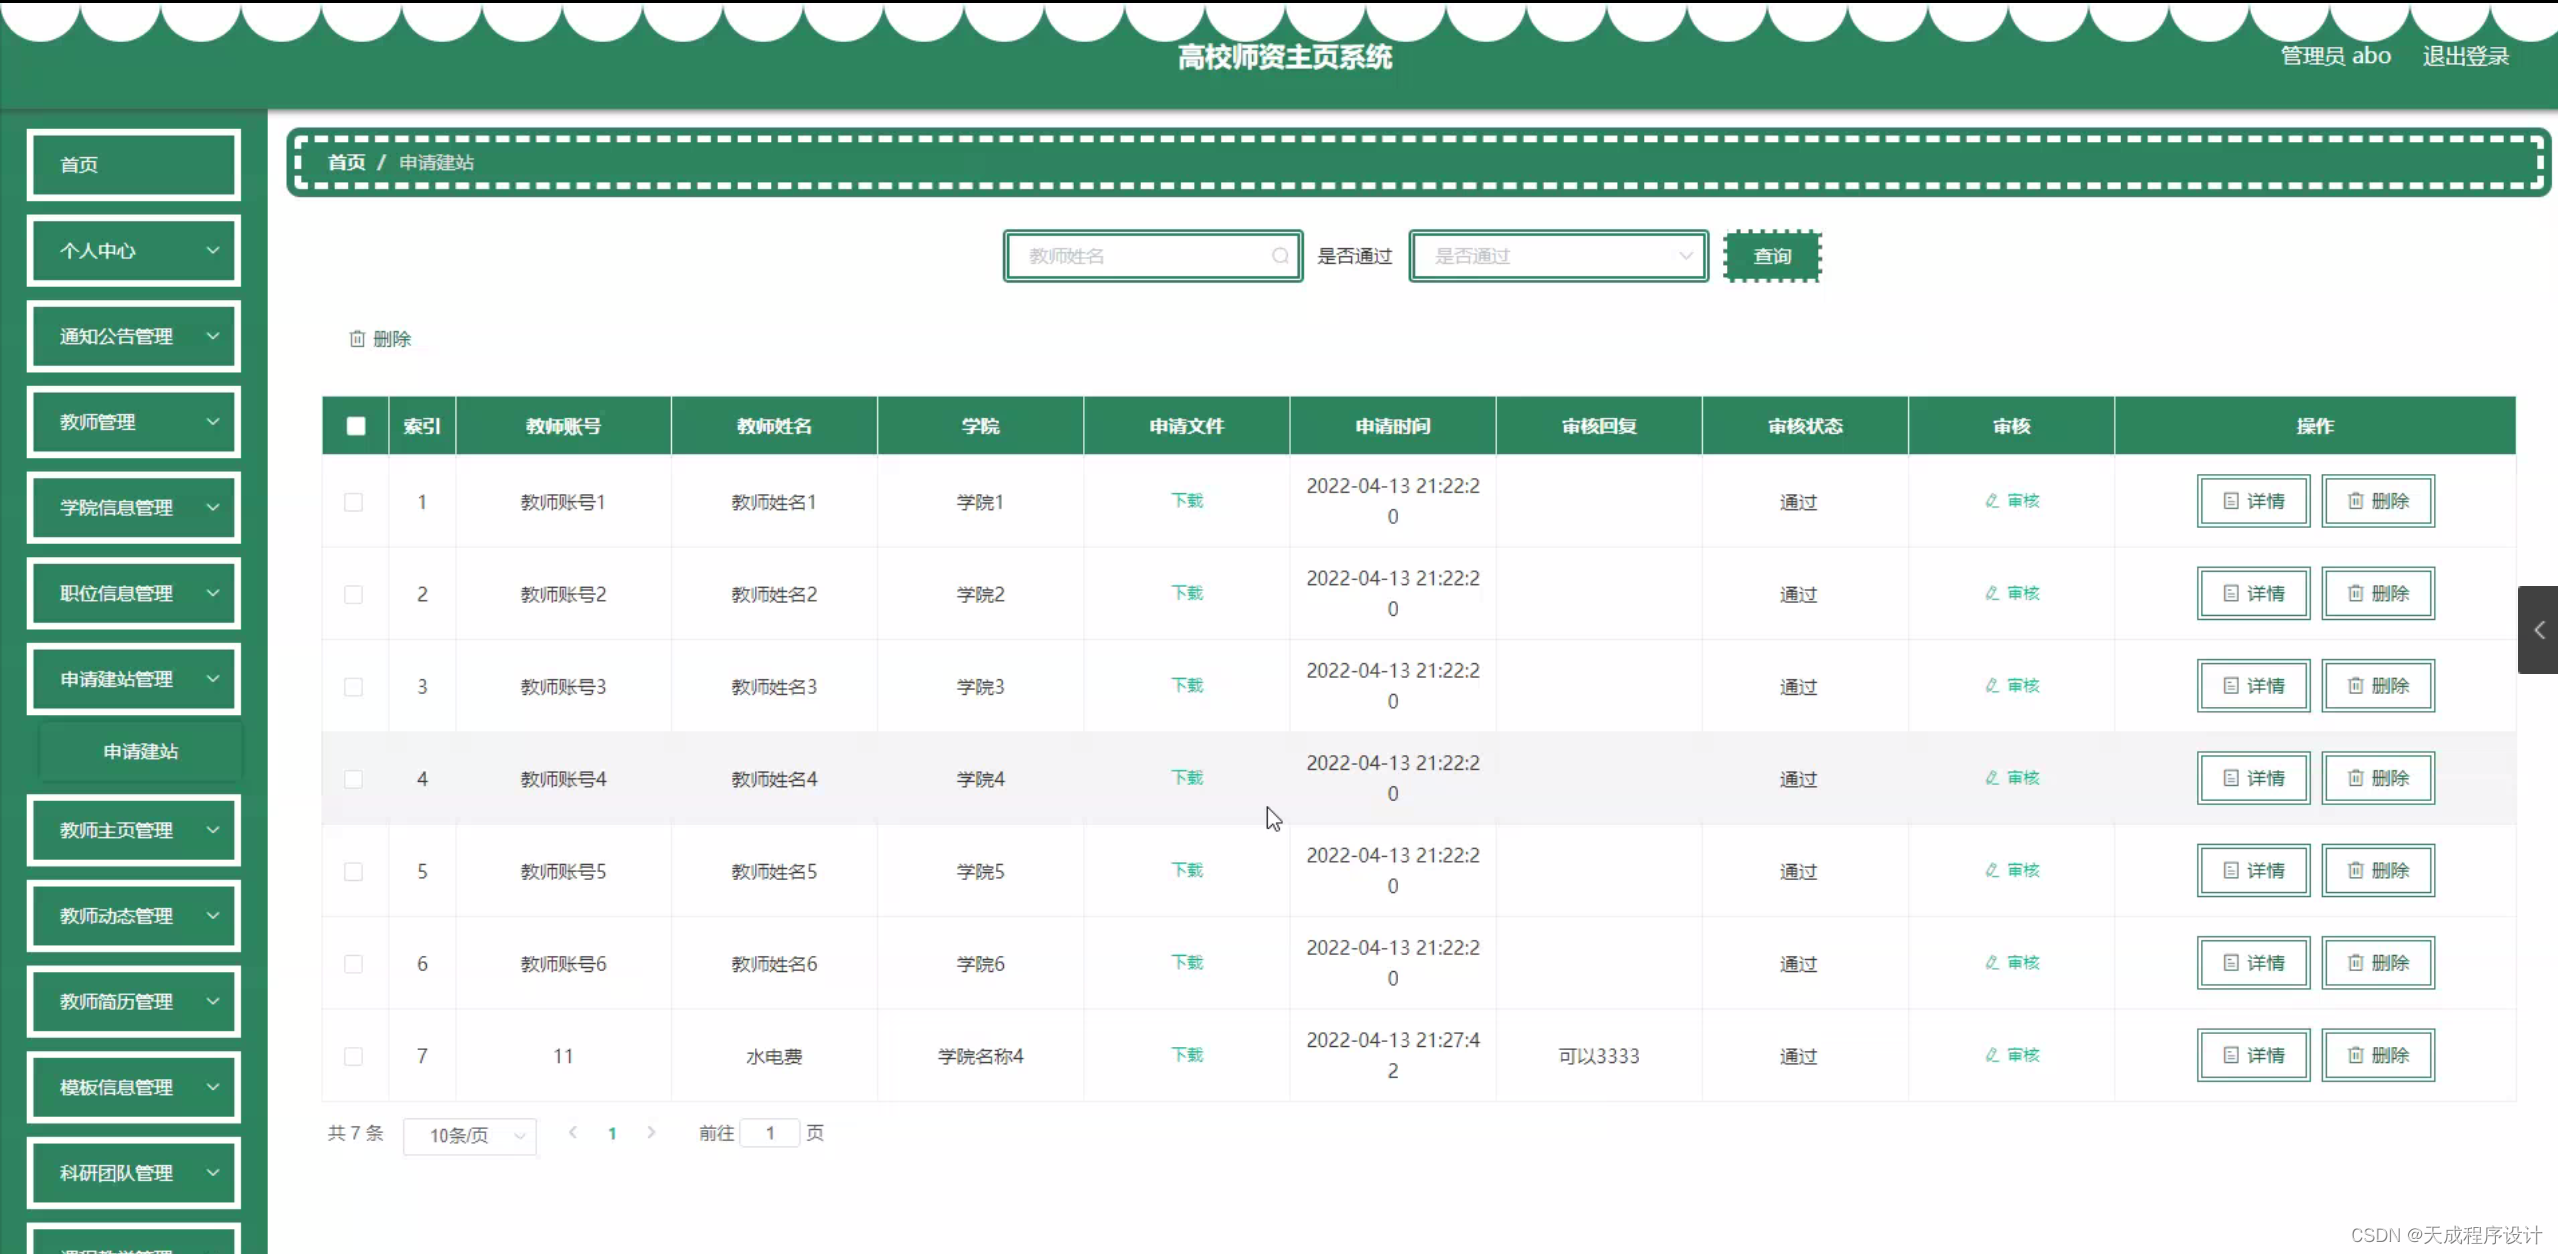Click the 查询 search button
The height and width of the screenshot is (1254, 2558).
click(1772, 256)
